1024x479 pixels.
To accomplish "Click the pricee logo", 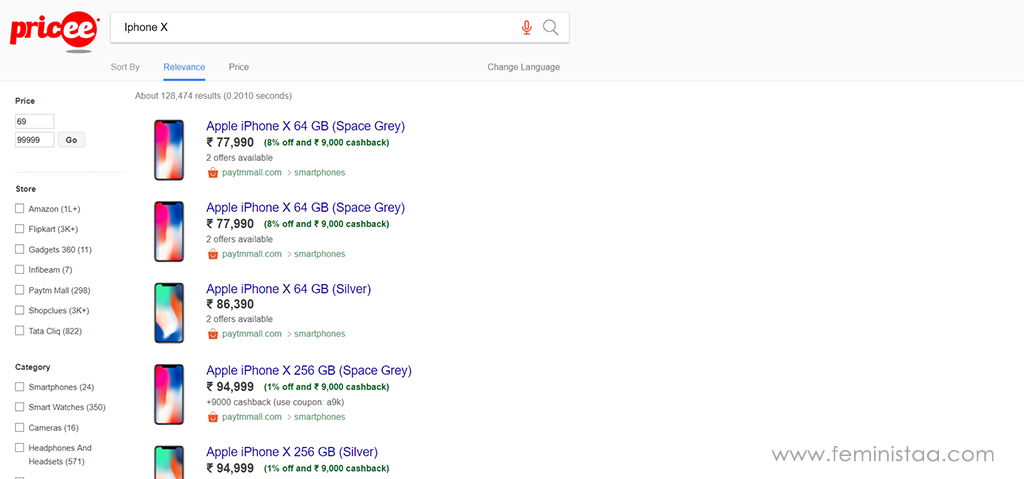I will [55, 31].
